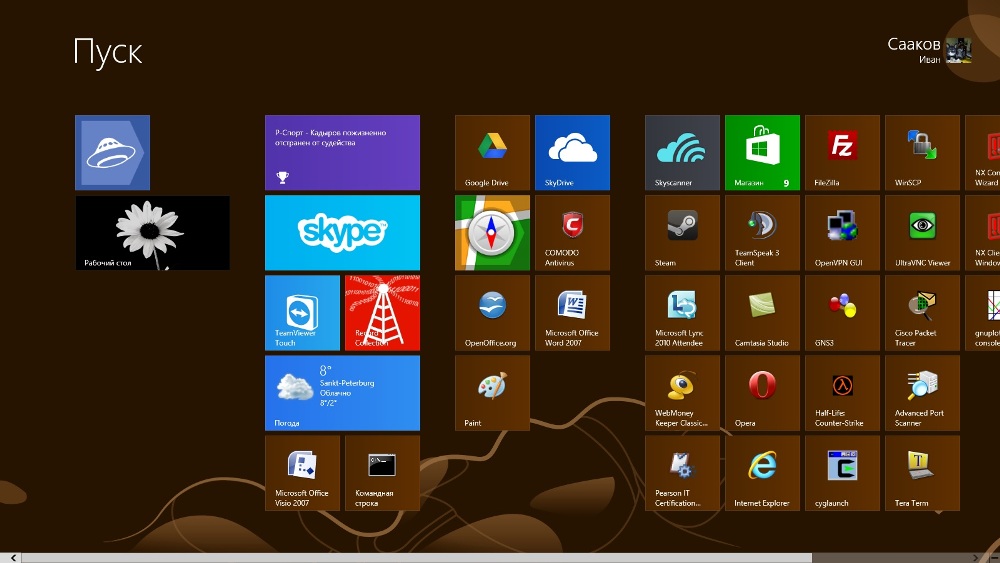Launch GNS3 tile

click(x=842, y=312)
